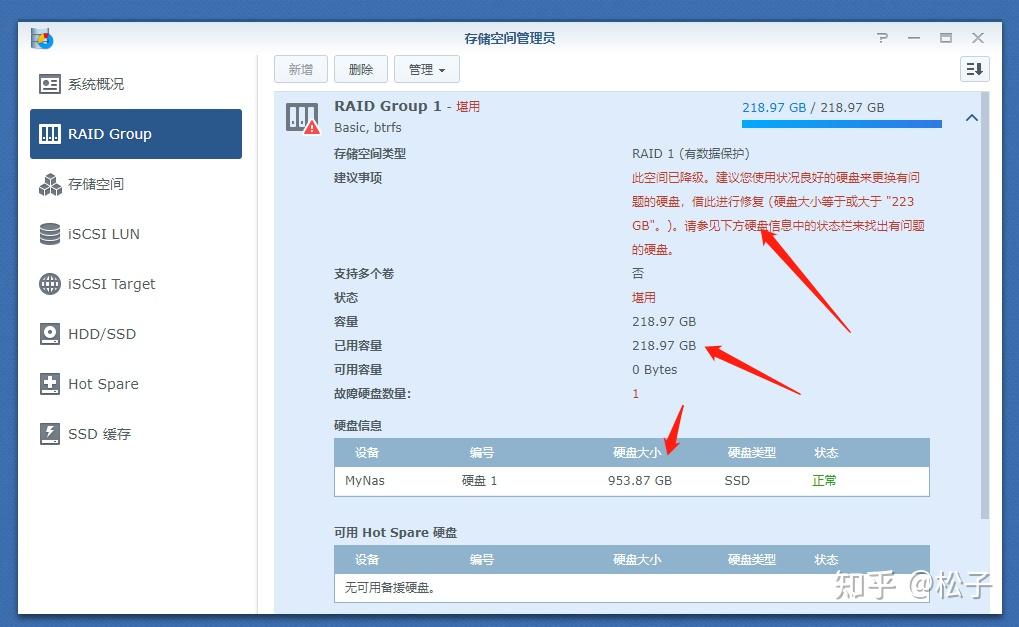Click the 218.97 GB capacity bar

840,123
